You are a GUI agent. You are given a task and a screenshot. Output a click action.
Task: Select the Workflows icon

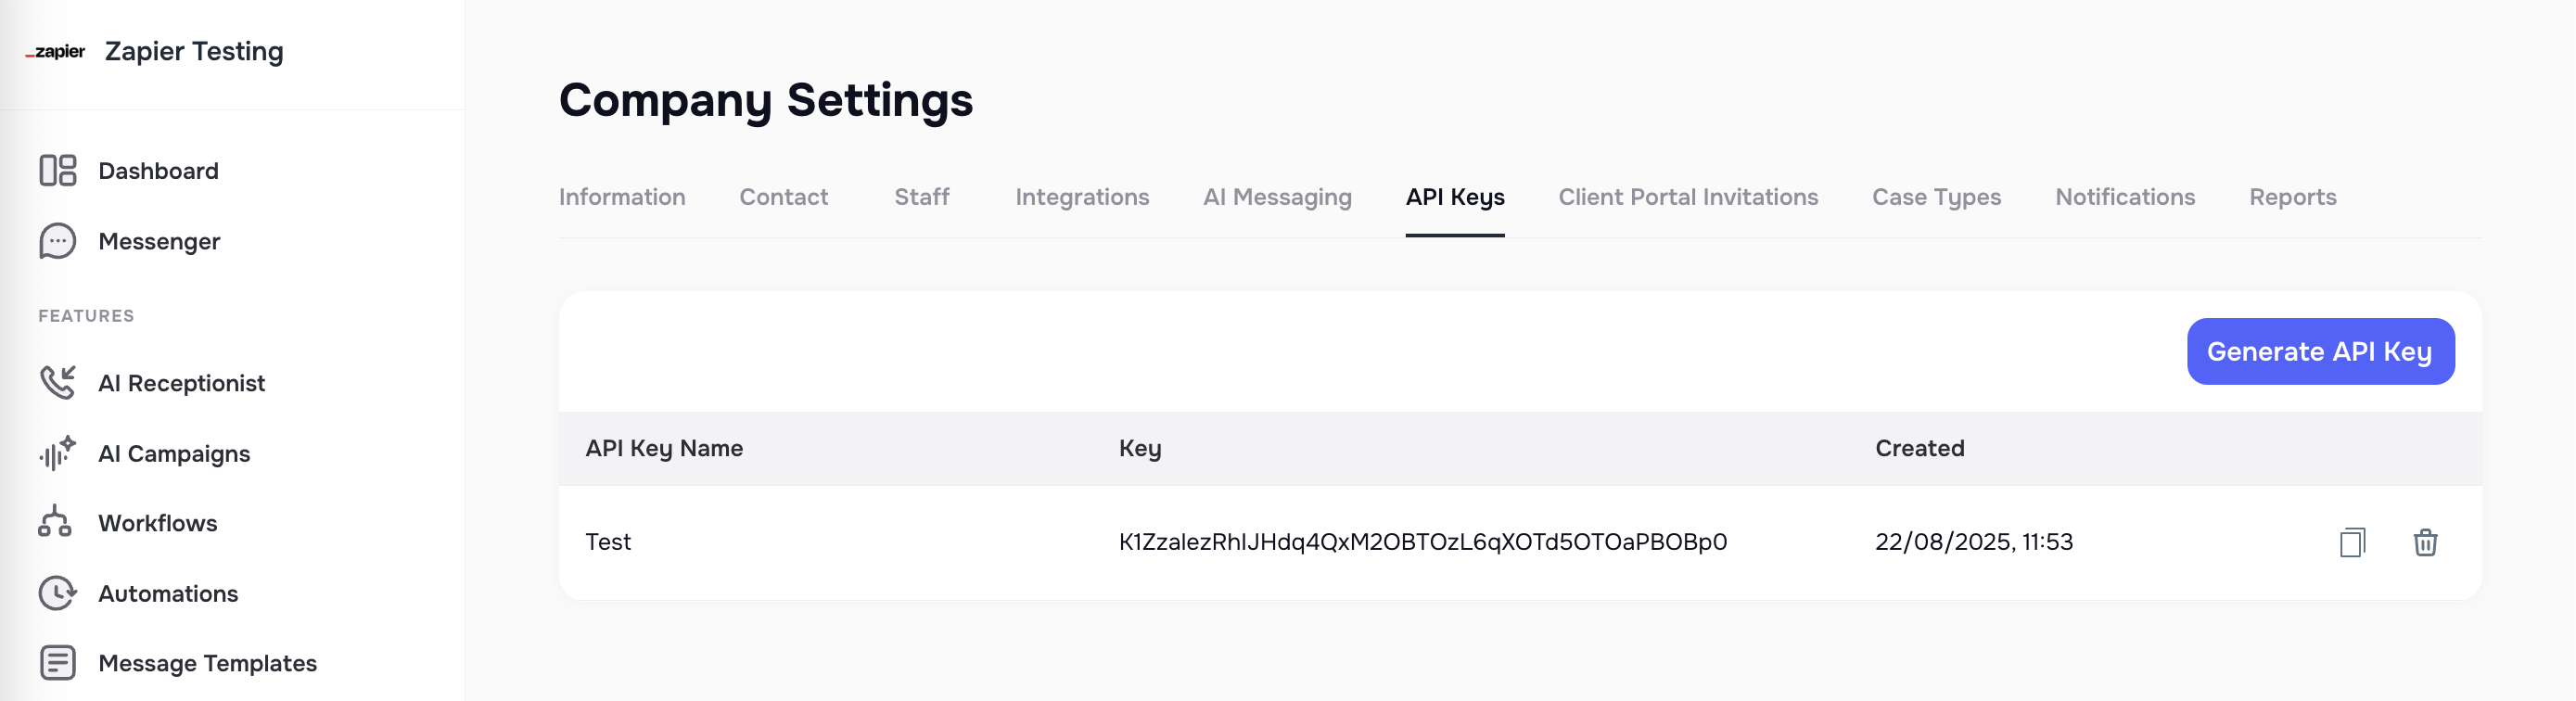57,523
